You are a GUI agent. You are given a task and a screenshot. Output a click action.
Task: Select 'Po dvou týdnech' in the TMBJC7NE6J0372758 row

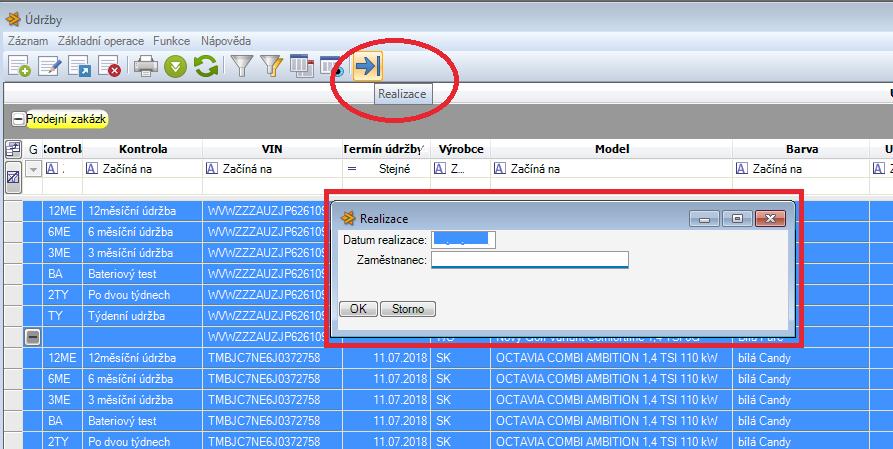[142, 442]
